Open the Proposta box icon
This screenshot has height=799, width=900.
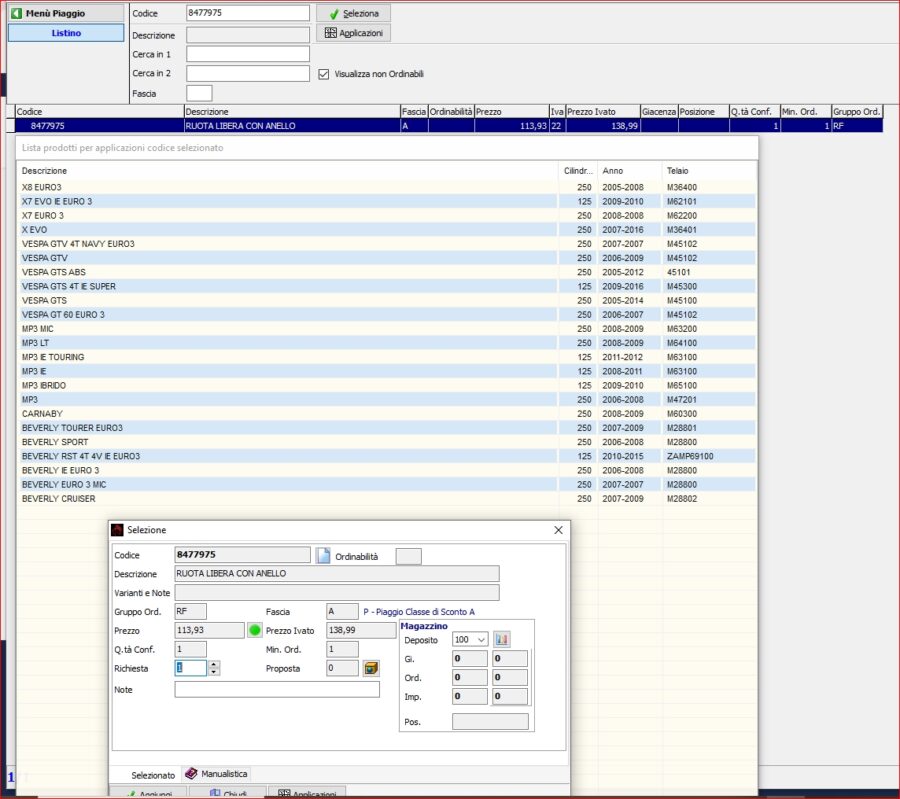(x=371, y=668)
